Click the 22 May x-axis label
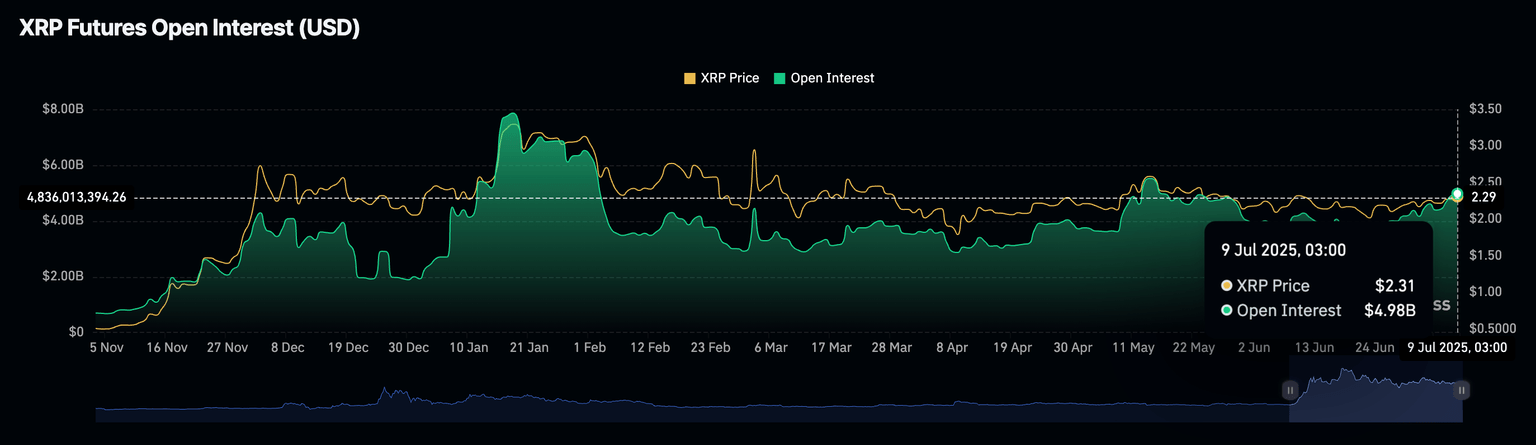This screenshot has width=1536, height=445. (1194, 348)
